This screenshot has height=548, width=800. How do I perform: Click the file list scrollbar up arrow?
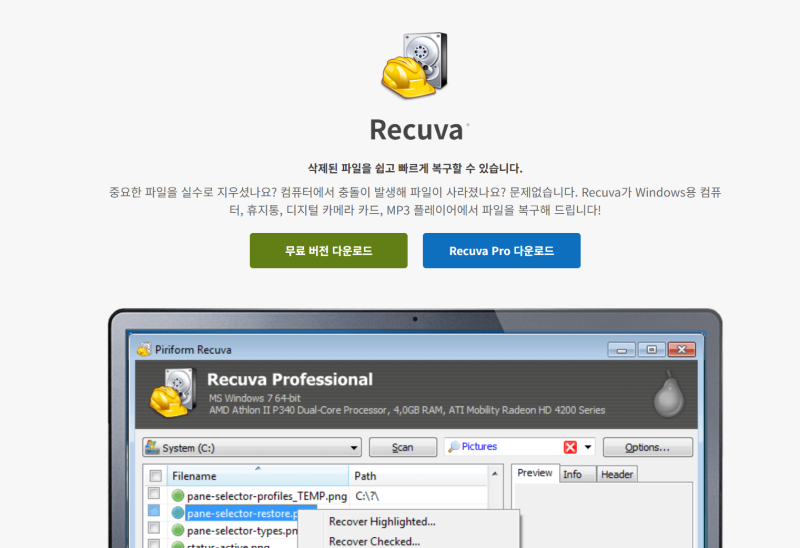click(494, 474)
